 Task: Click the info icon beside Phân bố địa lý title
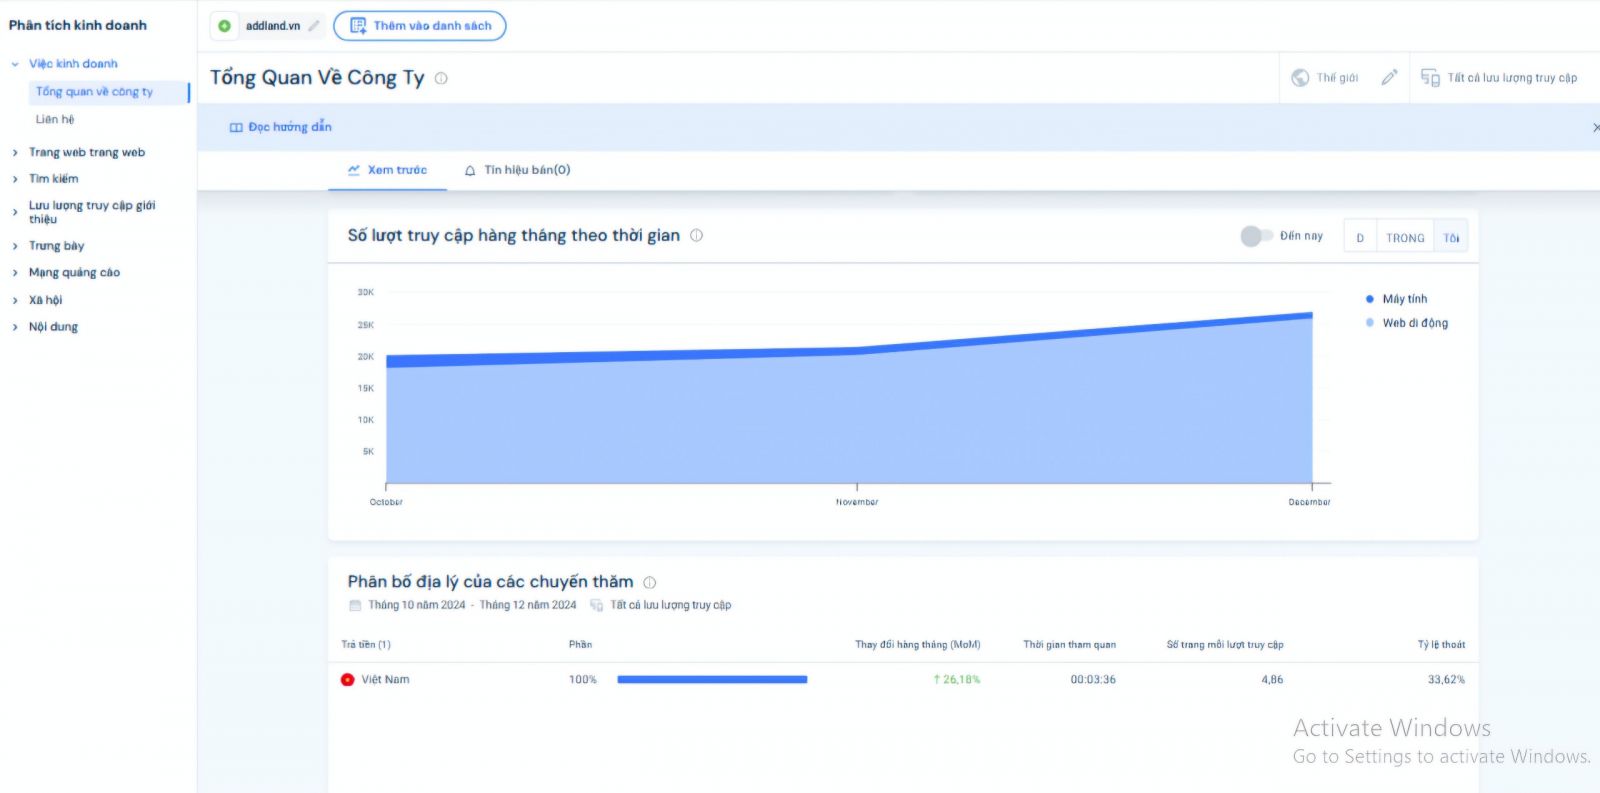[649, 582]
